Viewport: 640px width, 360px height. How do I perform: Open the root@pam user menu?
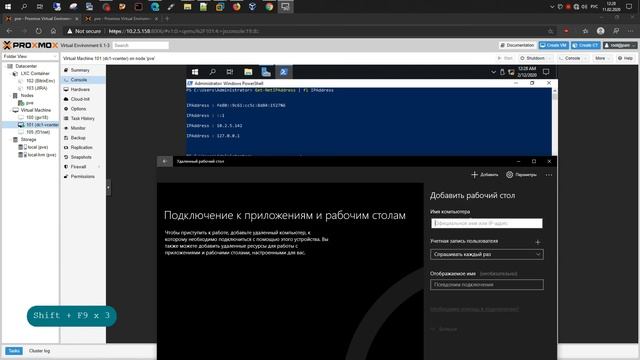click(x=619, y=45)
